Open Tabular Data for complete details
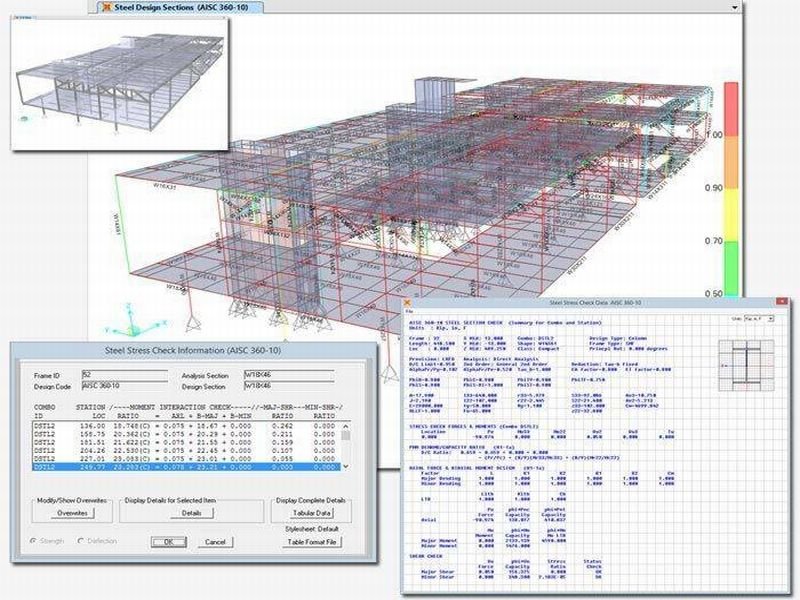800x600 pixels. [312, 512]
